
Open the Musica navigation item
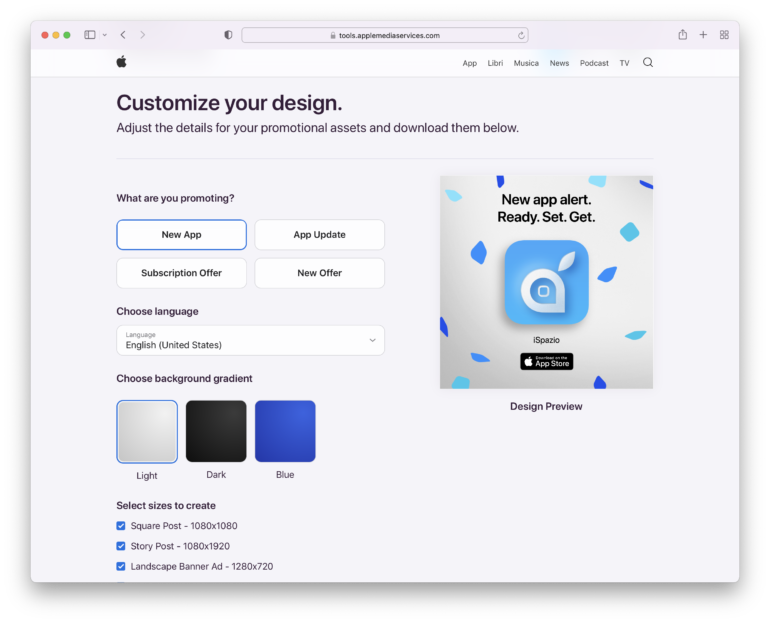coord(526,63)
